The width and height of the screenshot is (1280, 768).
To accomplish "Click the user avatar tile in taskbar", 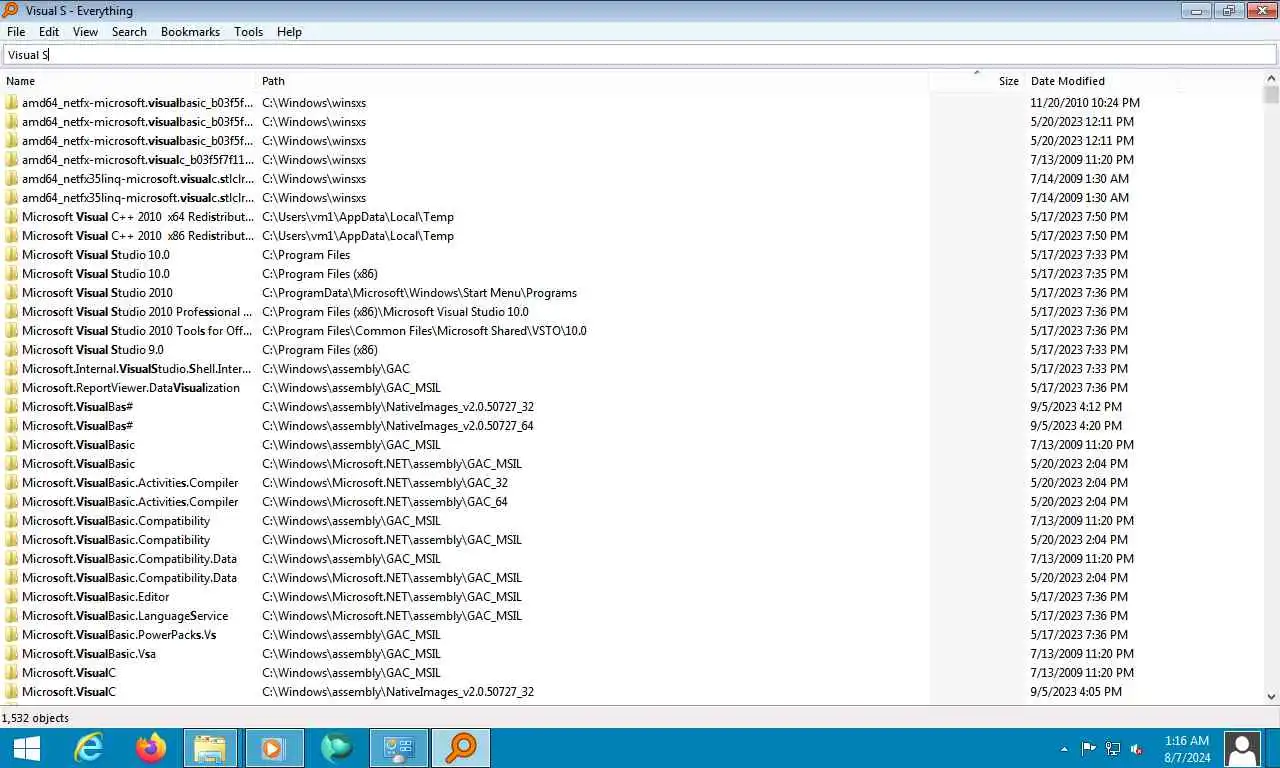I will pyautogui.click(x=1242, y=748).
